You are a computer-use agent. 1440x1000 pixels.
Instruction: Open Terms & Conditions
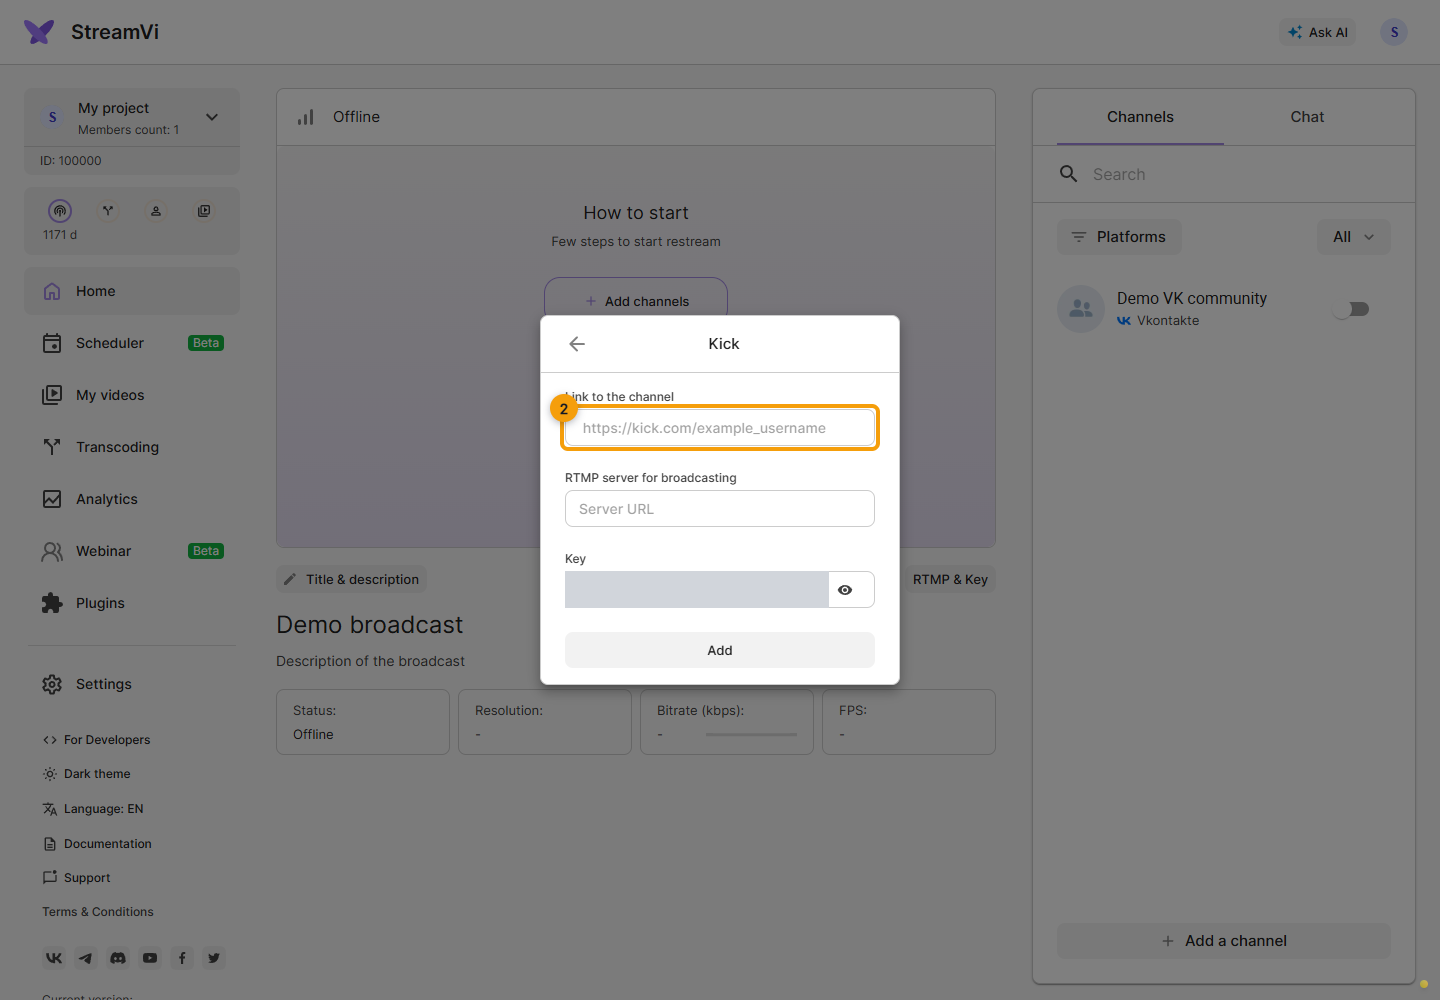click(x=98, y=912)
